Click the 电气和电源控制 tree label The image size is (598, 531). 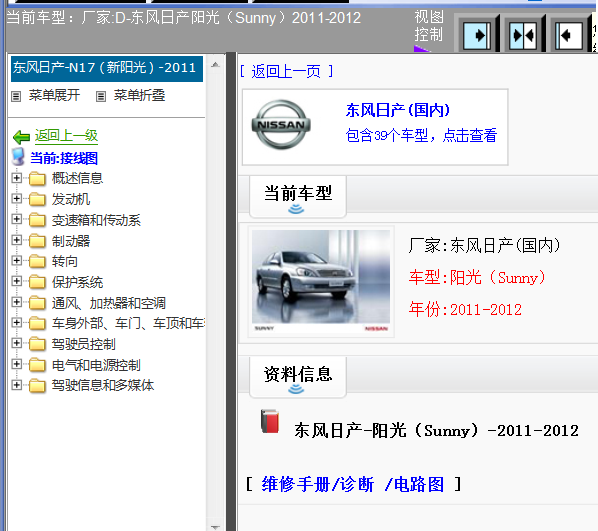[96, 365]
